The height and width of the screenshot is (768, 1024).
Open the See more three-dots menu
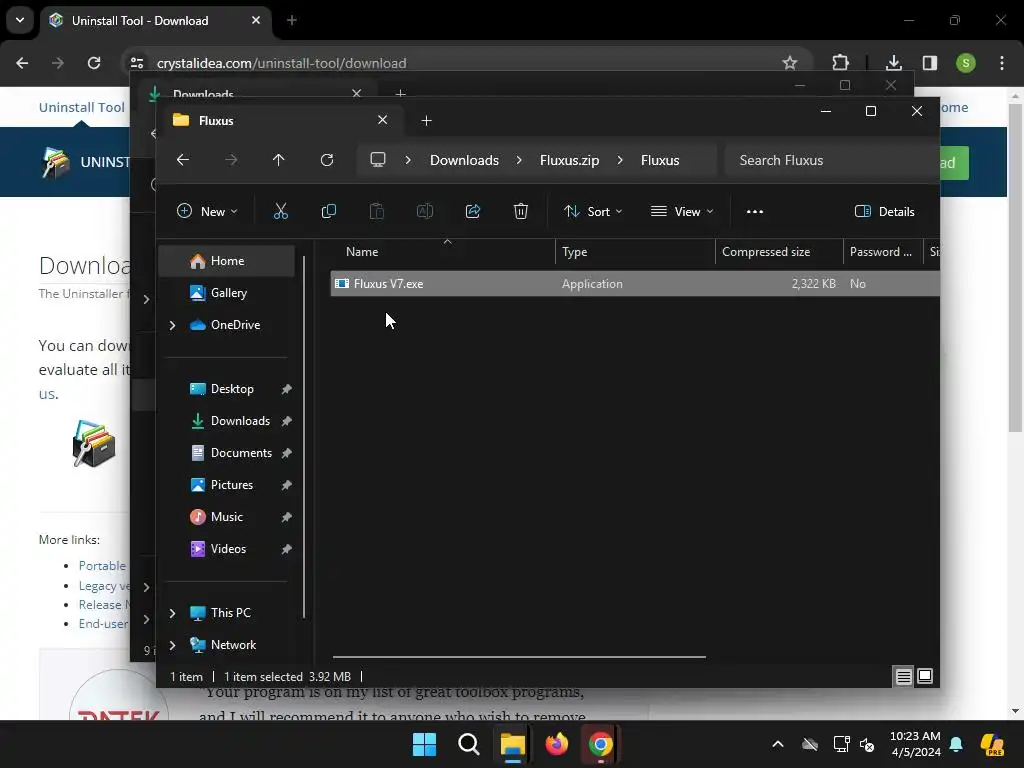tap(755, 212)
